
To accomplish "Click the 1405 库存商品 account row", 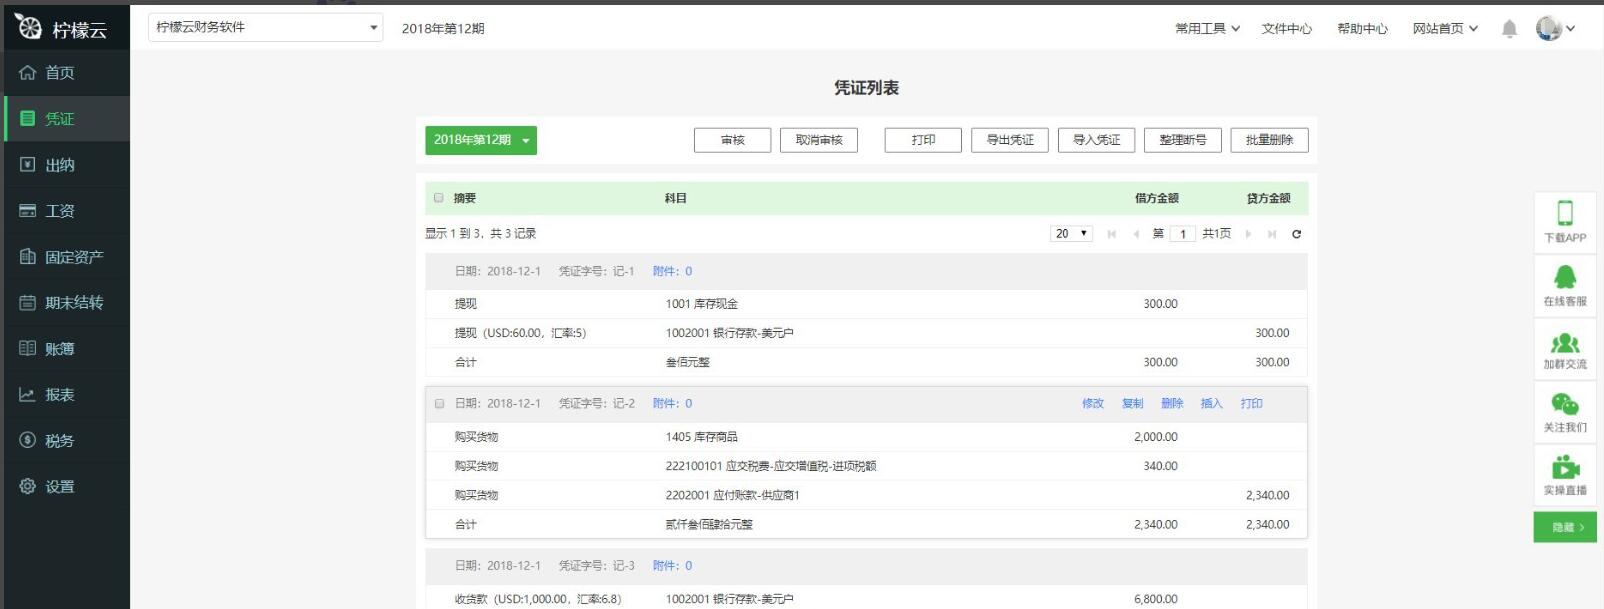I will tap(866, 437).
